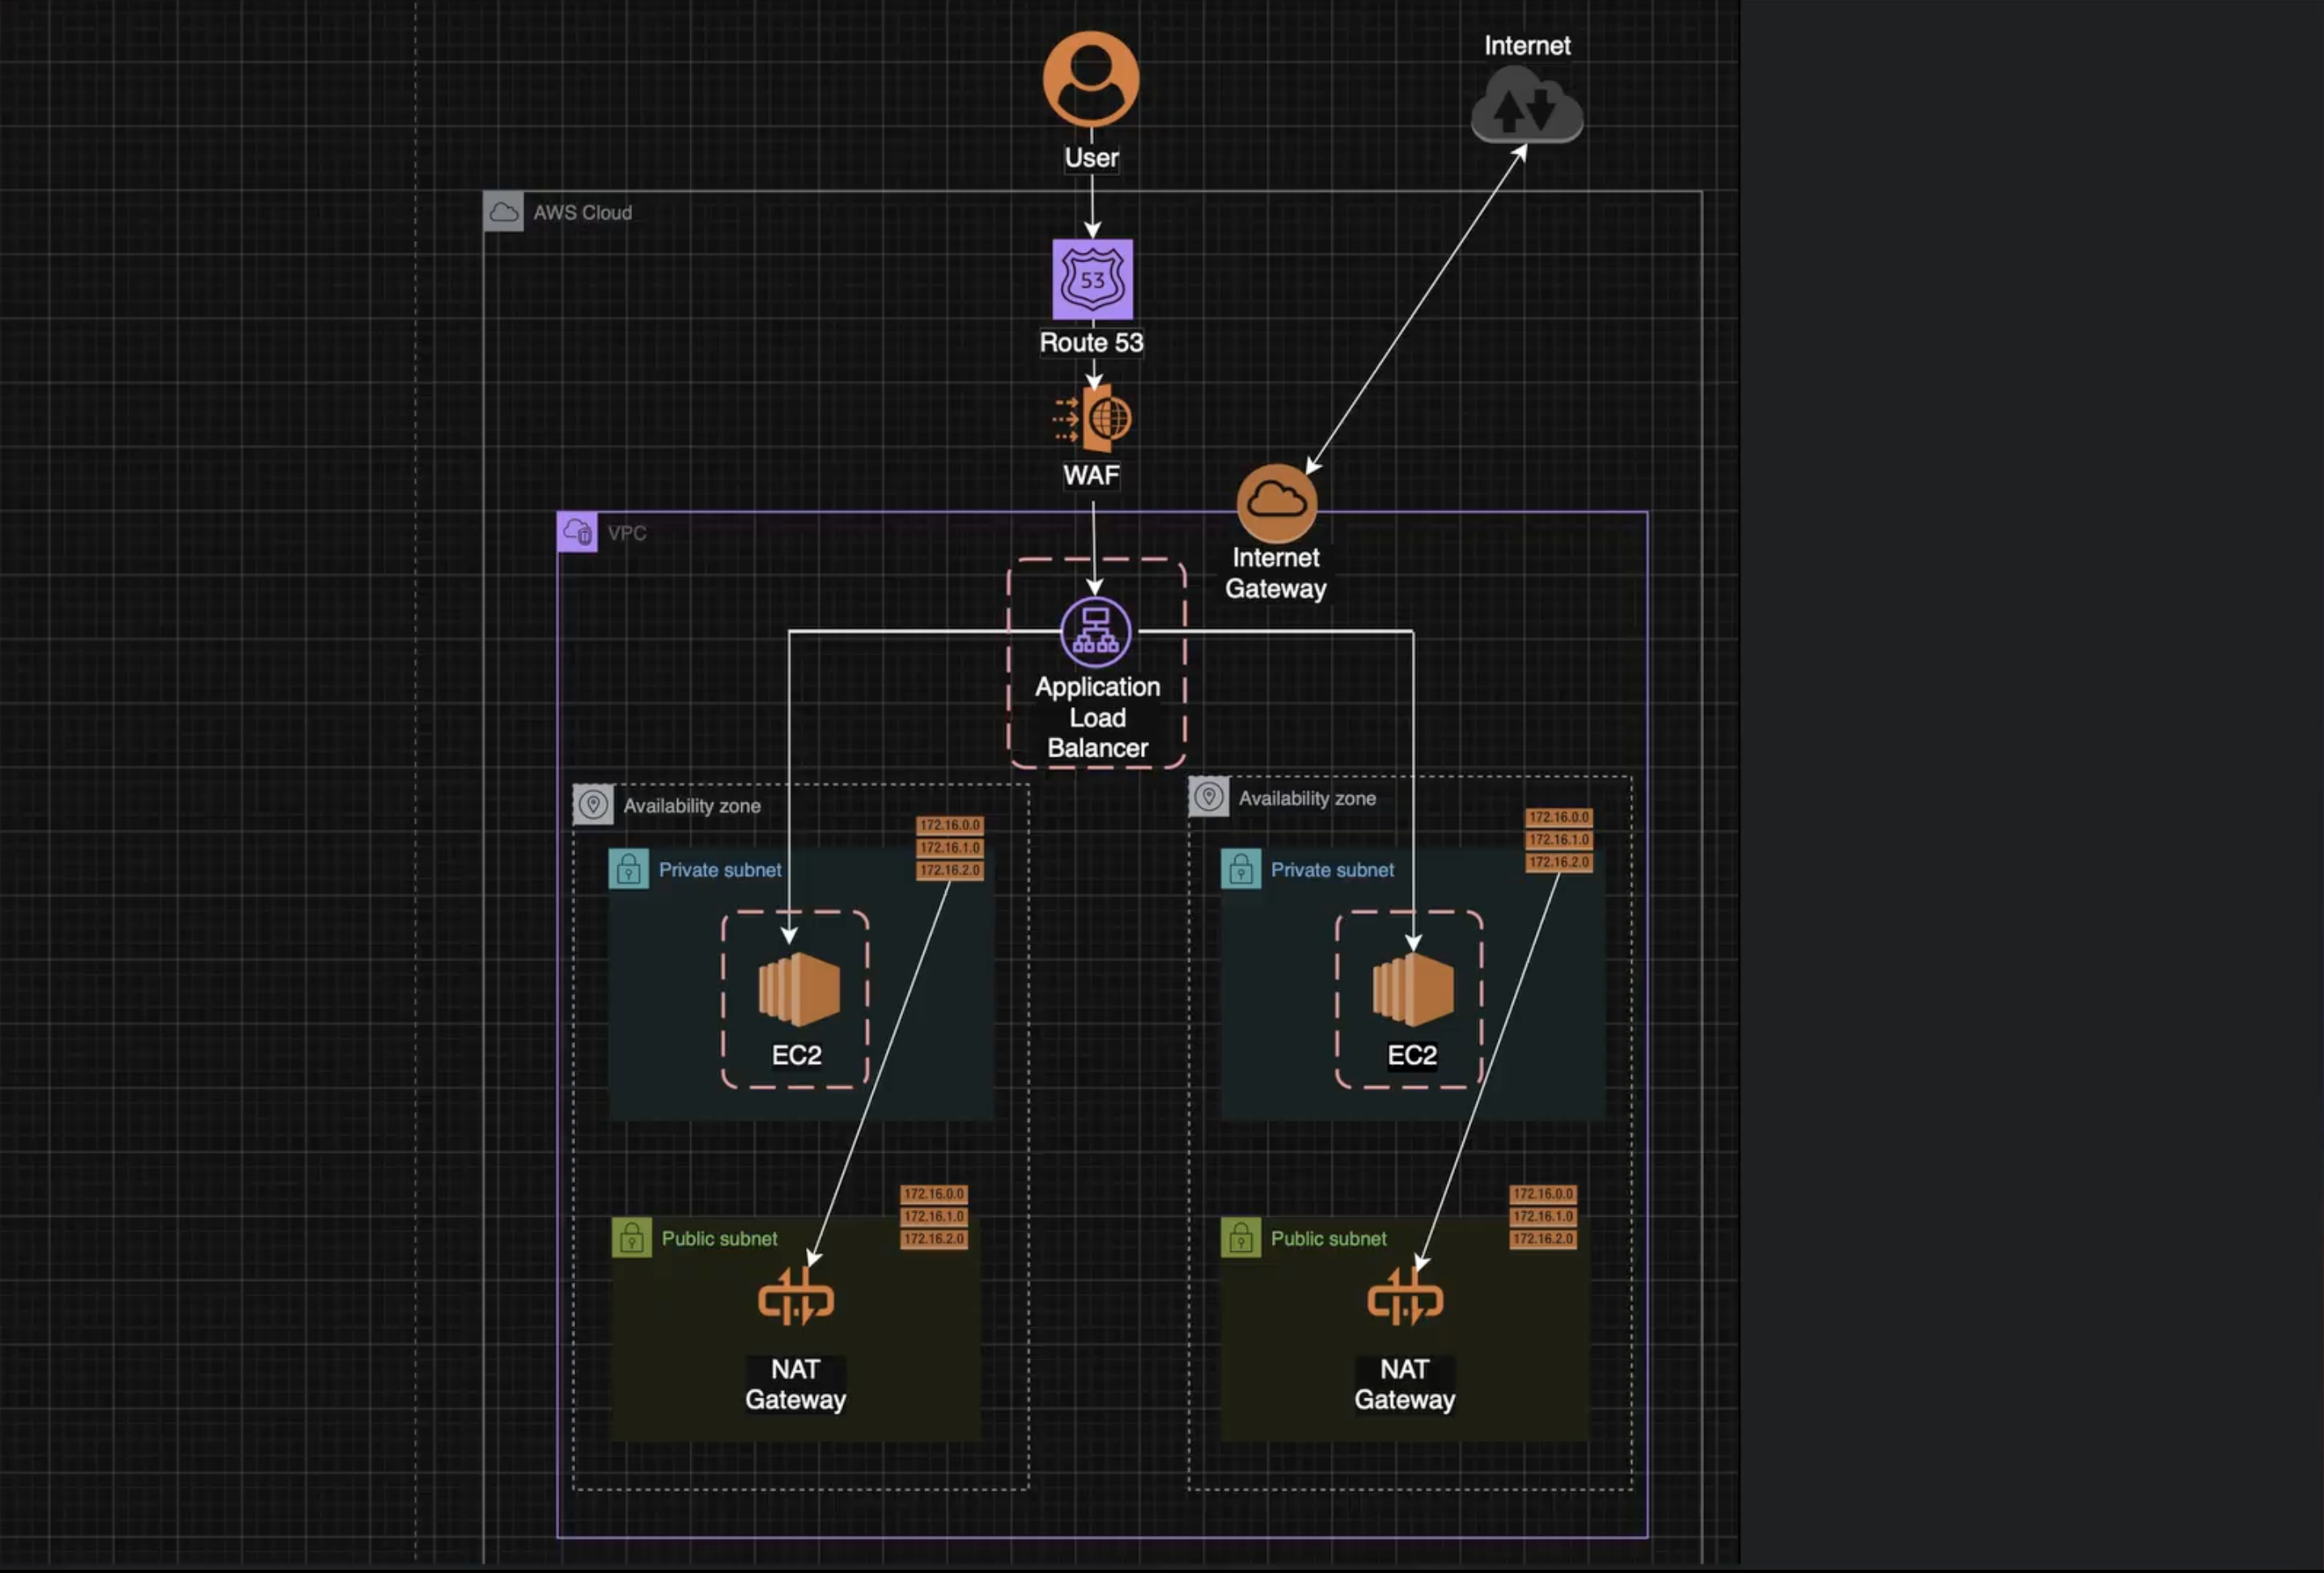Click the purple VPC group icon
The width and height of the screenshot is (2324, 1573).
coord(577,532)
